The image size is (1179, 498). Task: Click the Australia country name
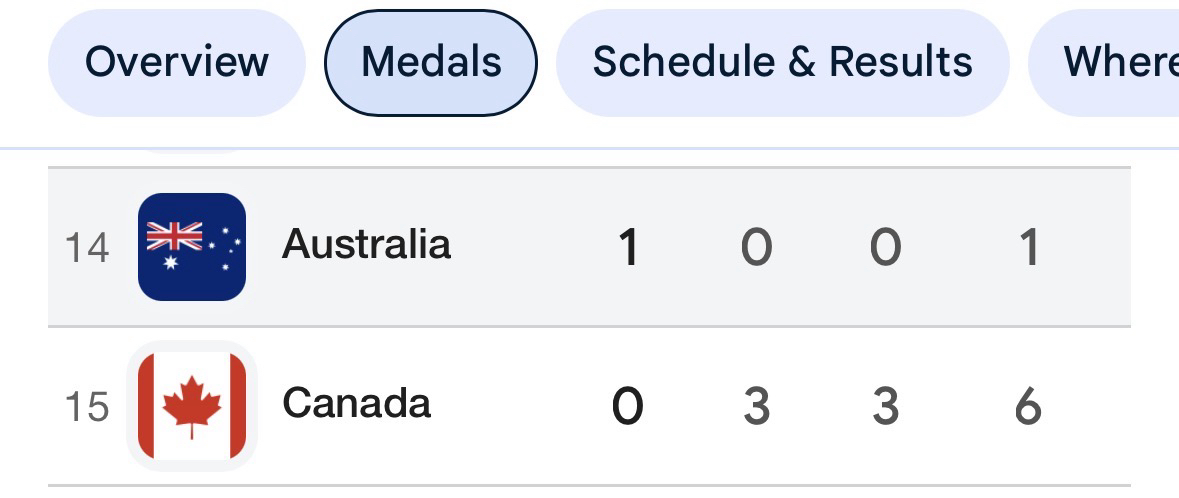coord(366,244)
